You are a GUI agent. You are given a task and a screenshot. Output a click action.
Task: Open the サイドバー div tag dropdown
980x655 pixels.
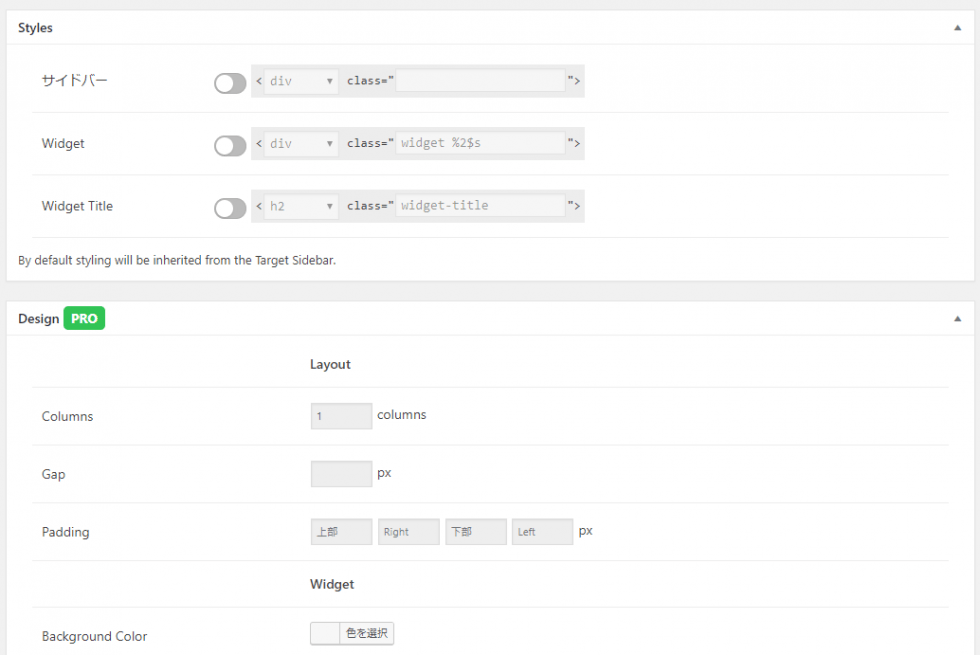[x=302, y=81]
